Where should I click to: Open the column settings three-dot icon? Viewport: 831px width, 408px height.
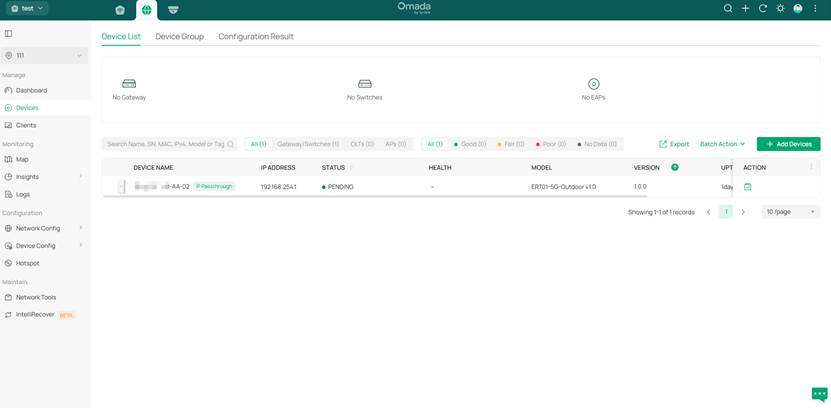pyautogui.click(x=811, y=167)
